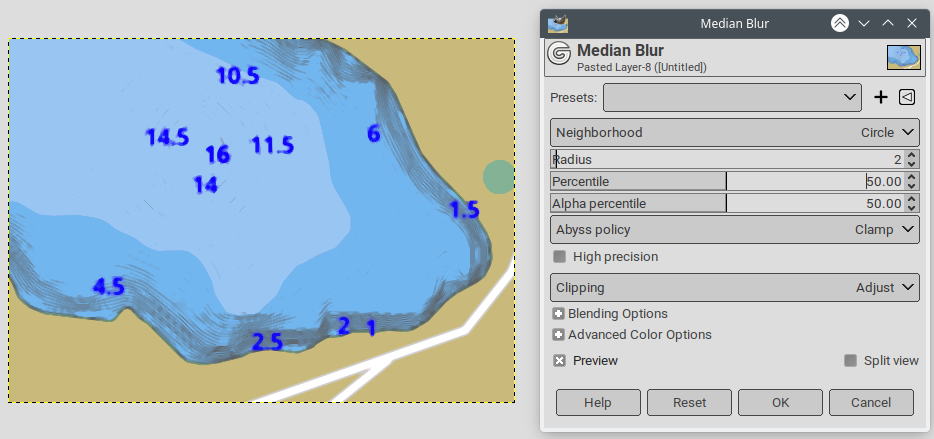Screen dimensions: 934x439
Task: Open the Neighborhood Circle dropdown
Action: point(734,132)
